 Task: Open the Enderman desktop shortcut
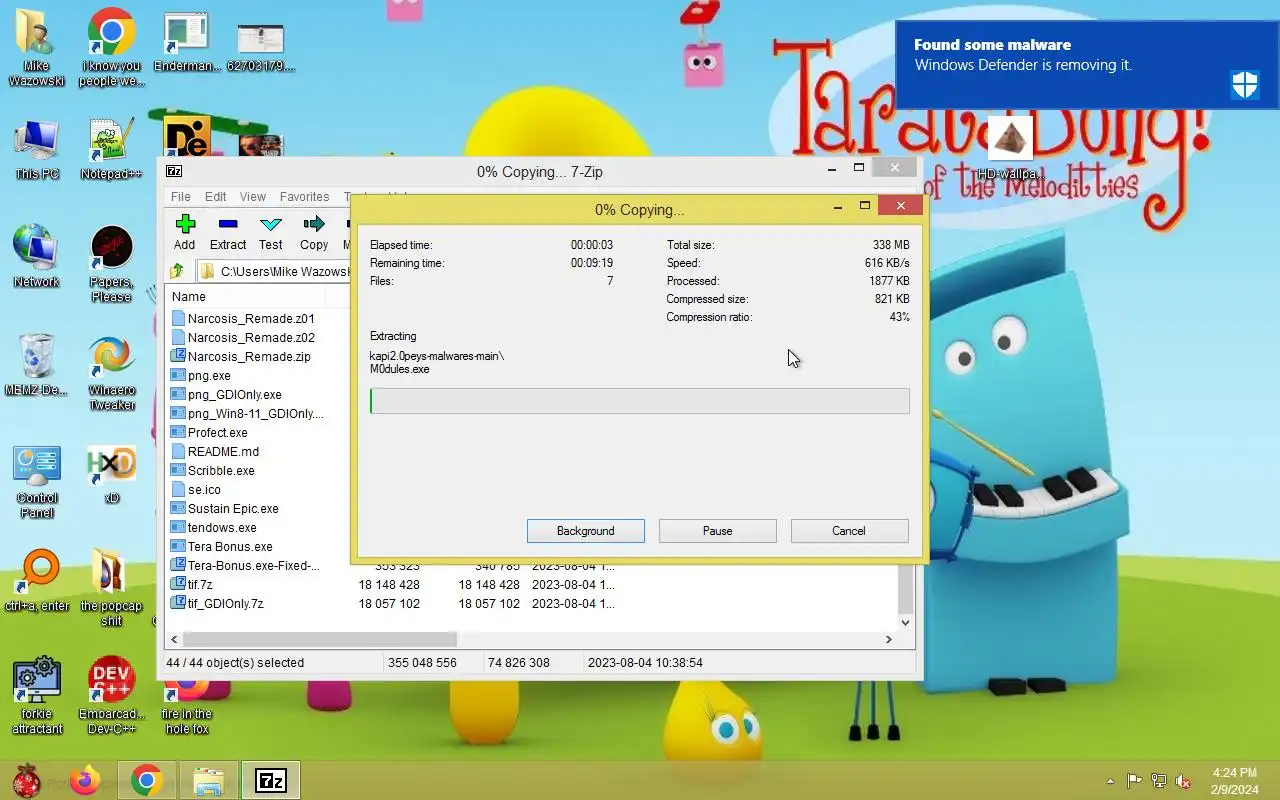coord(186,42)
